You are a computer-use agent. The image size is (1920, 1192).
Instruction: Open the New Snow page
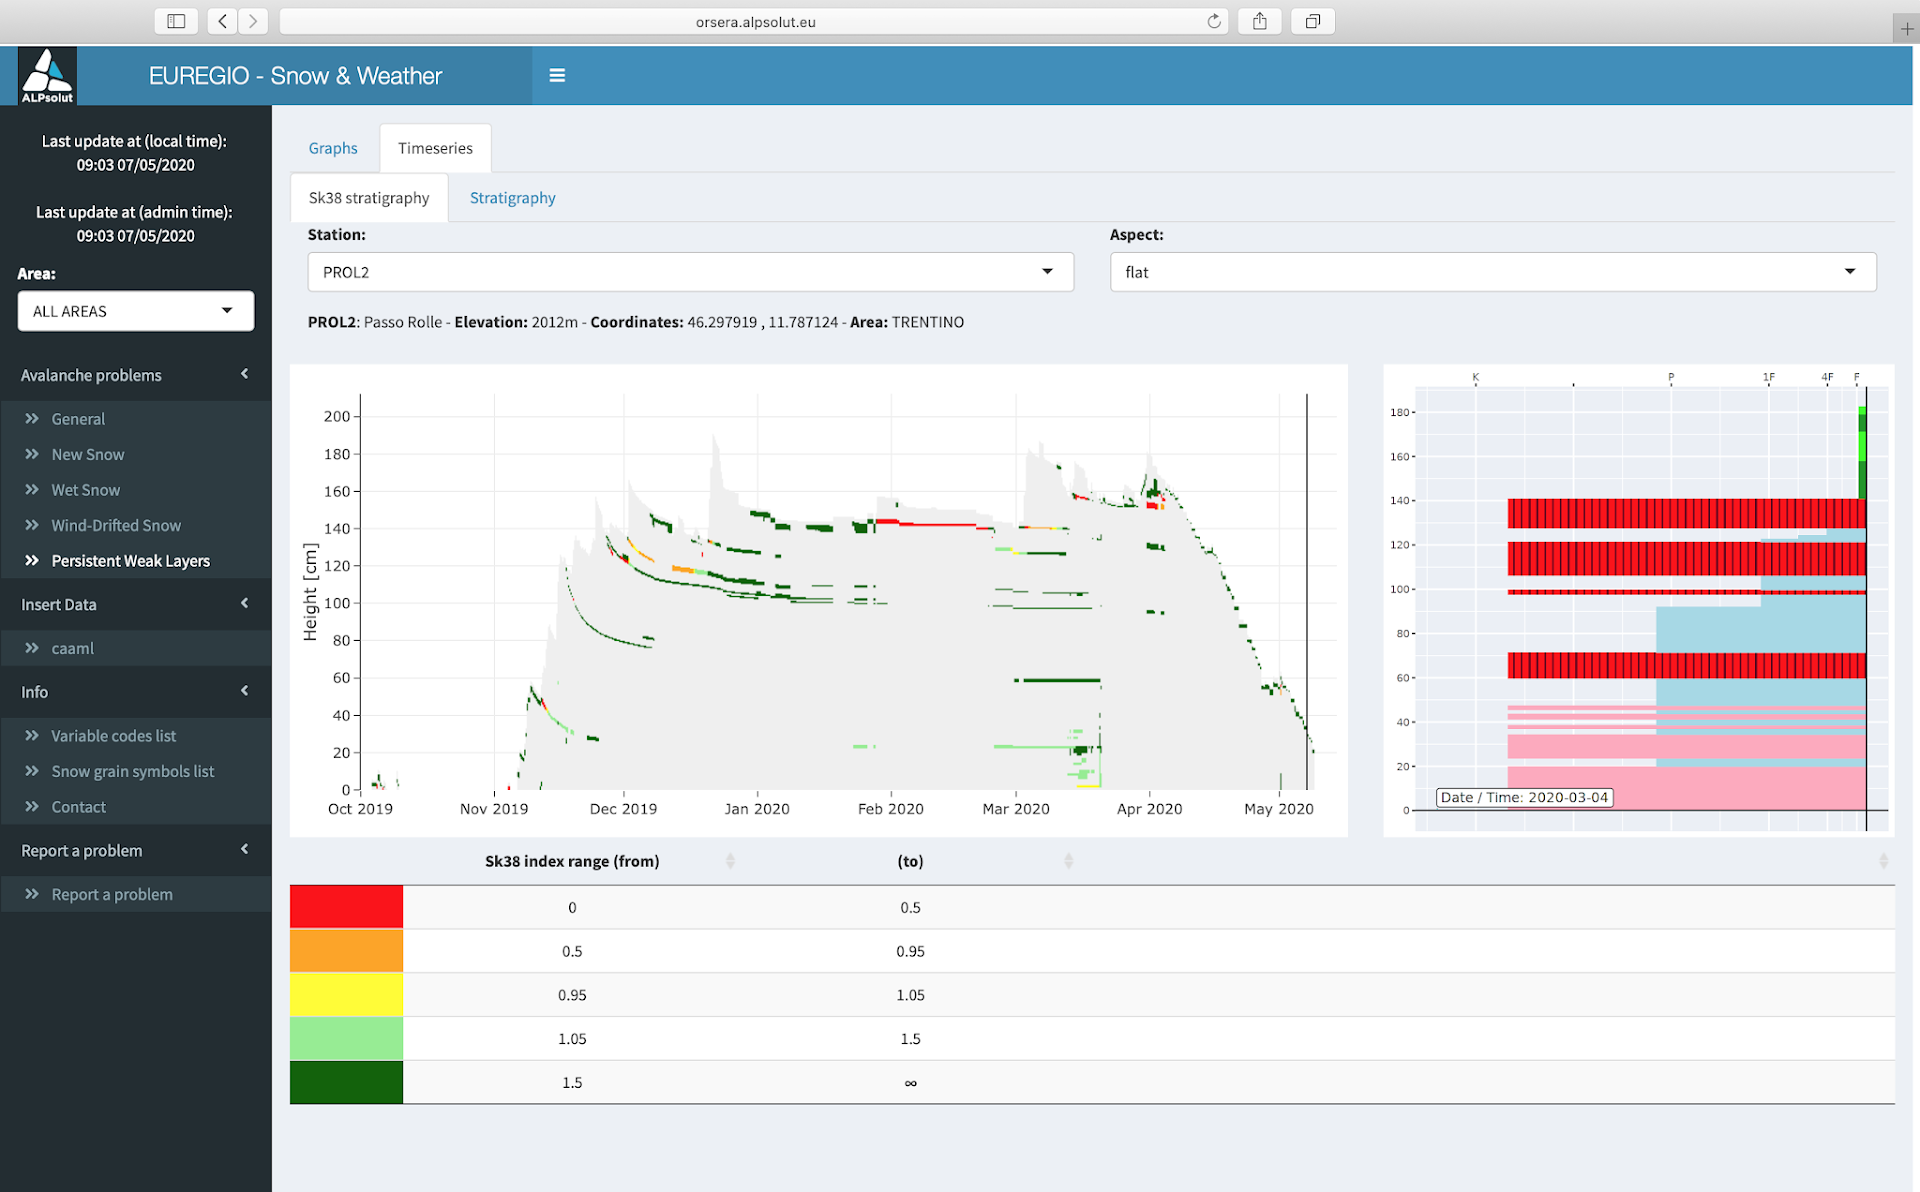point(88,454)
